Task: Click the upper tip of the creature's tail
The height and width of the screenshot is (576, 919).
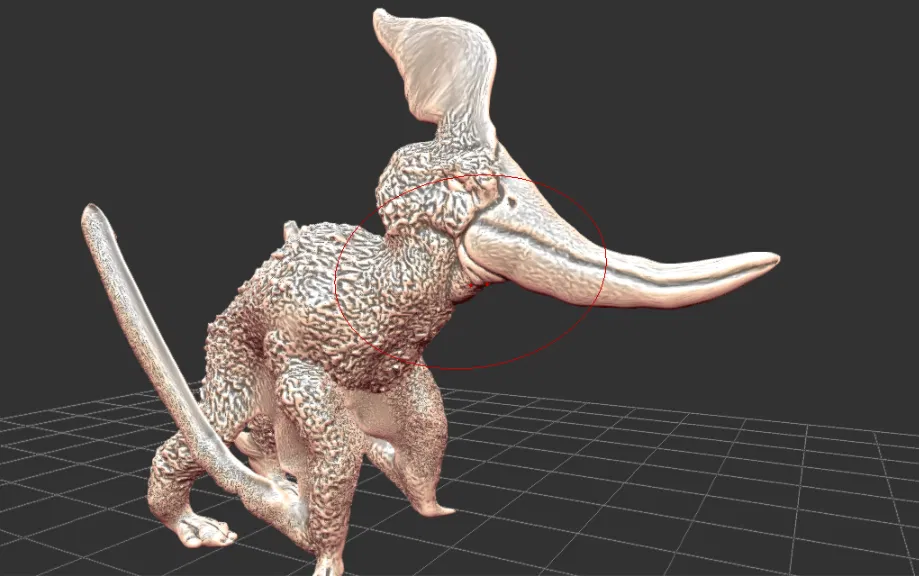Action: pos(93,212)
